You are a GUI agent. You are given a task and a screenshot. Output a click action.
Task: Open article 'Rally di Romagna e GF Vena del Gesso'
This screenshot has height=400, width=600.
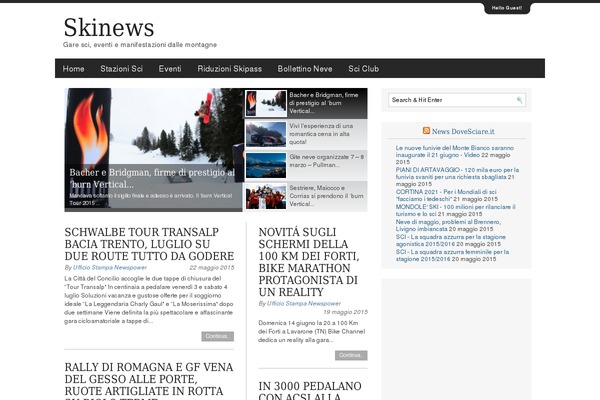149,381
